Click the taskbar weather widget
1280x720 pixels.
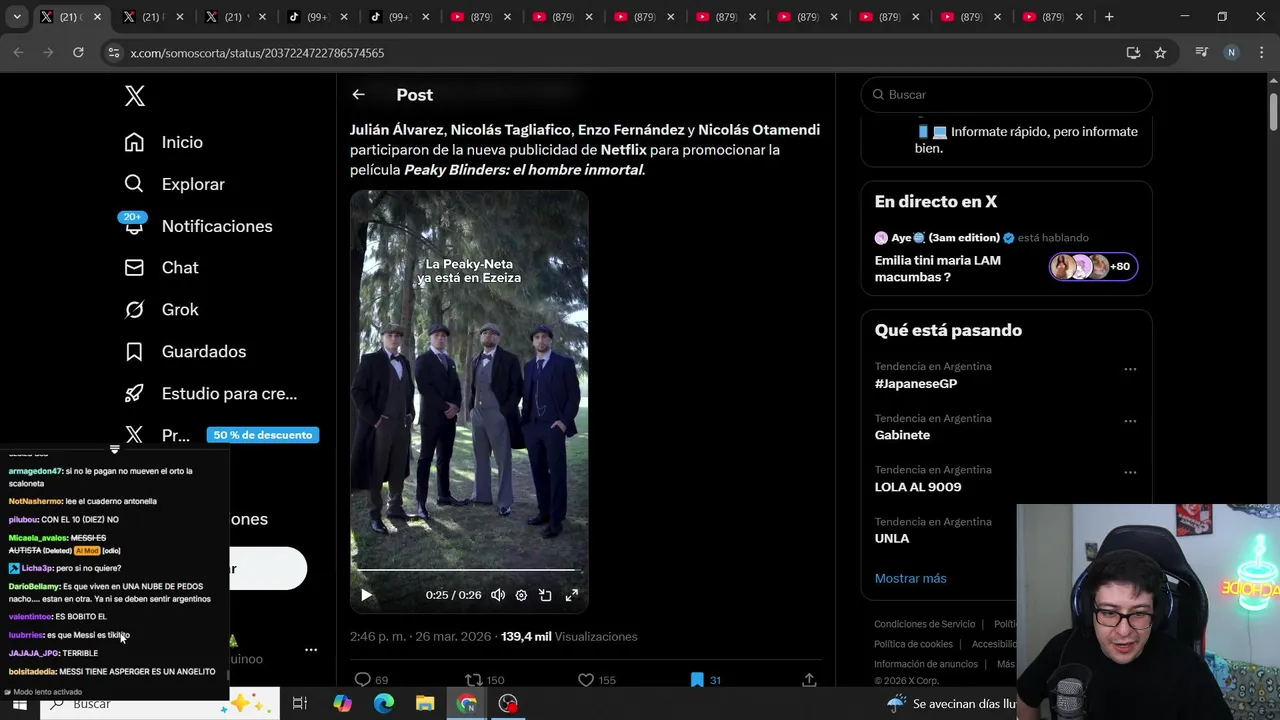[950, 704]
